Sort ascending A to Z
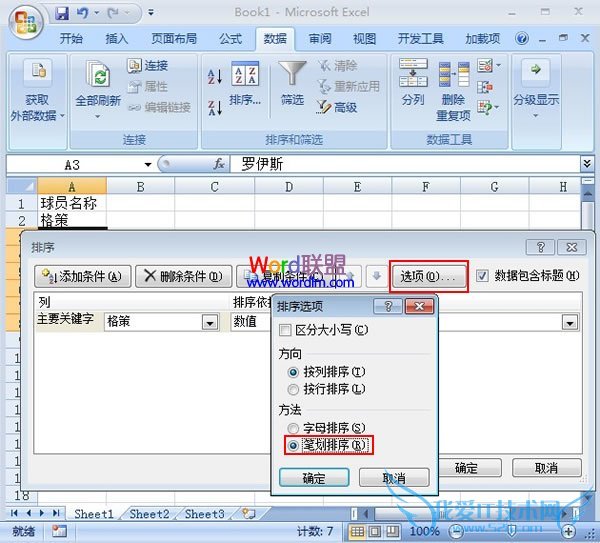Image resolution: width=600 pixels, height=543 pixels. [x=215, y=76]
